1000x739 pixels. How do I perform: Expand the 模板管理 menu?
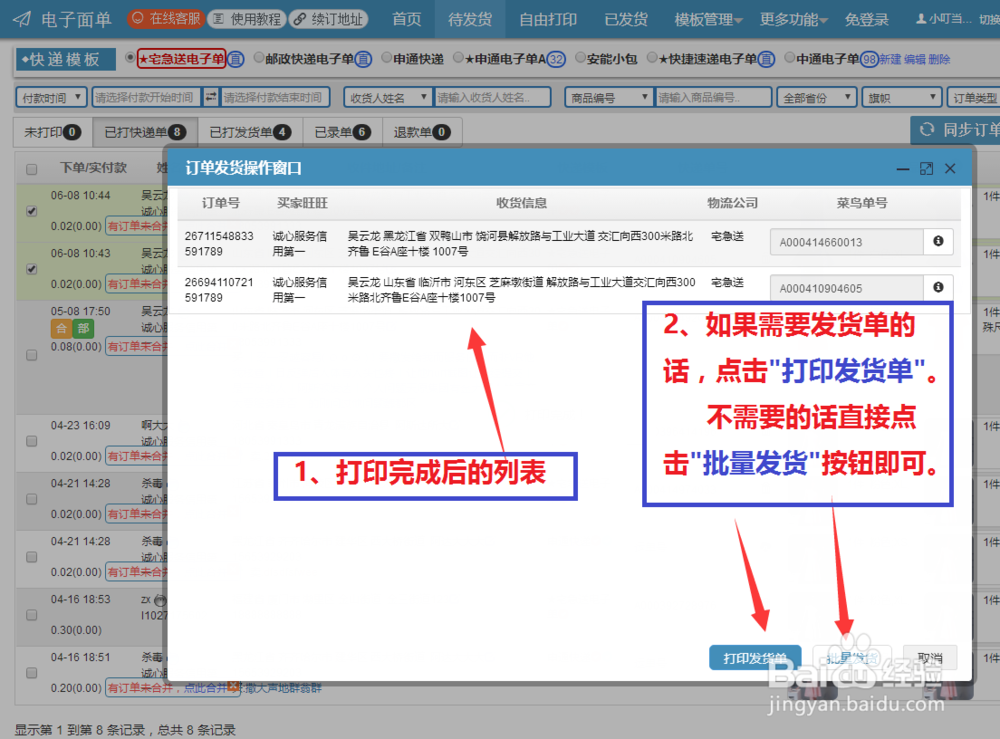coord(707,18)
